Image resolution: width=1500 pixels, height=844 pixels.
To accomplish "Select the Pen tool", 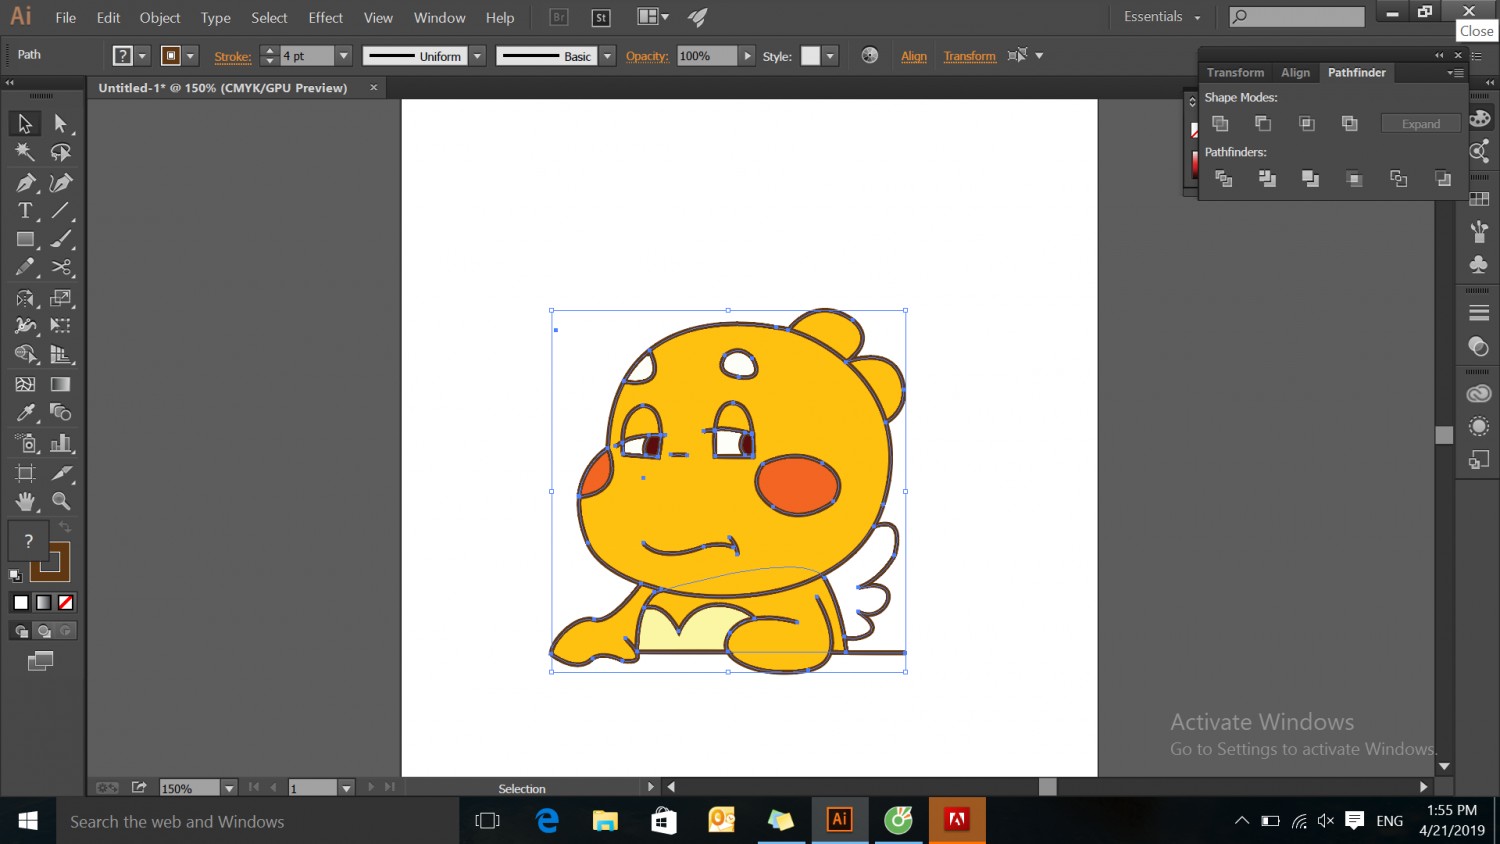I will pyautogui.click(x=25, y=183).
